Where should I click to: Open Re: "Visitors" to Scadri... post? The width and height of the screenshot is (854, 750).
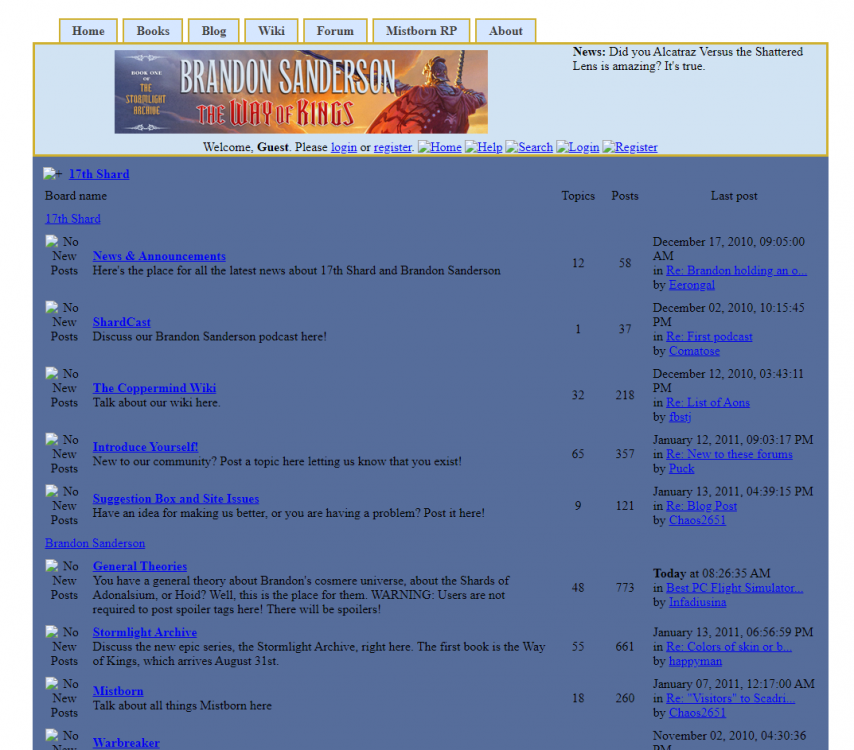point(730,698)
